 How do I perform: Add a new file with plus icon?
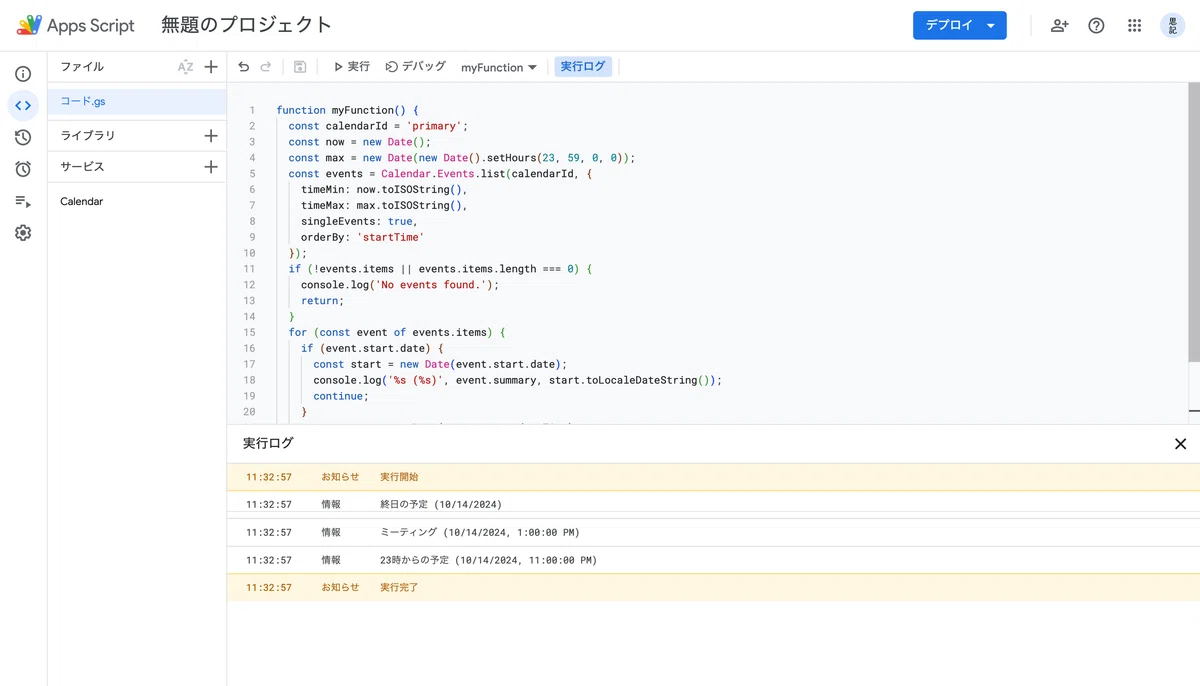coord(211,67)
